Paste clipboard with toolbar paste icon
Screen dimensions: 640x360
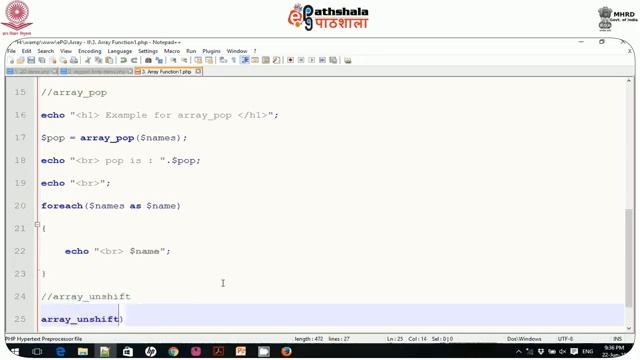[x=109, y=60]
